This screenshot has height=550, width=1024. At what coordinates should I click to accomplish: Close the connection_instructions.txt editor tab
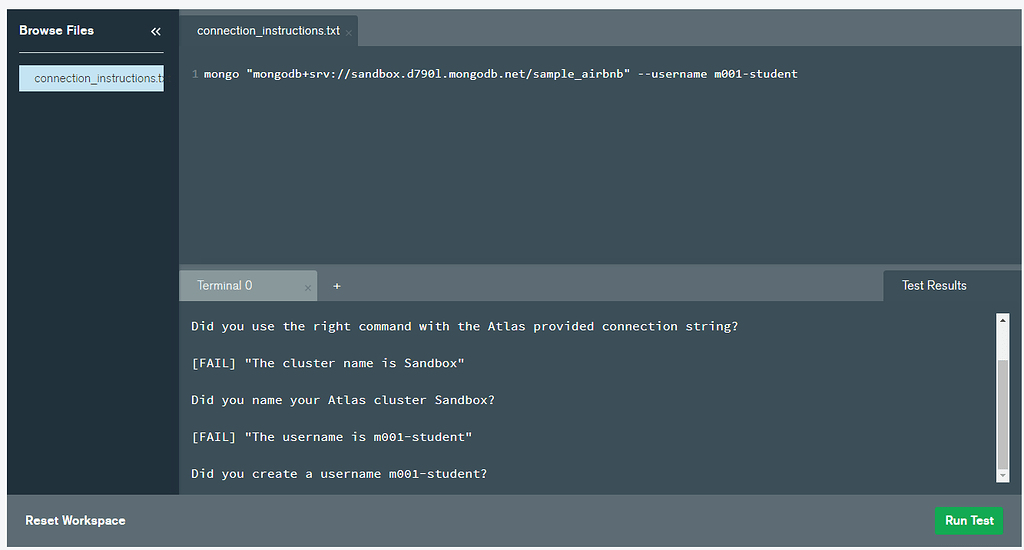pyautogui.click(x=348, y=32)
